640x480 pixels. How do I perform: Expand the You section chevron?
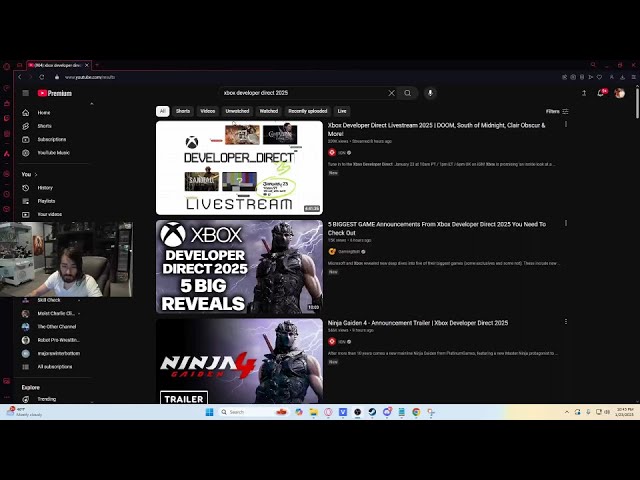[x=36, y=174]
